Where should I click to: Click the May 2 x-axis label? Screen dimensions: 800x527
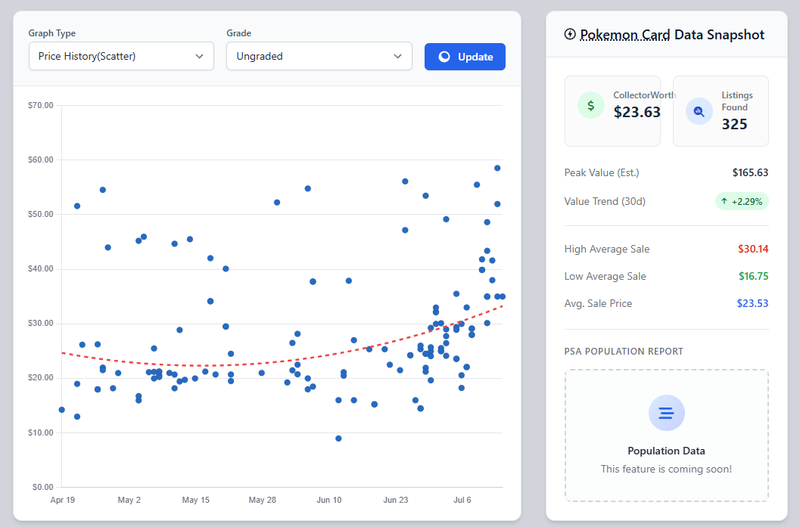(x=129, y=500)
